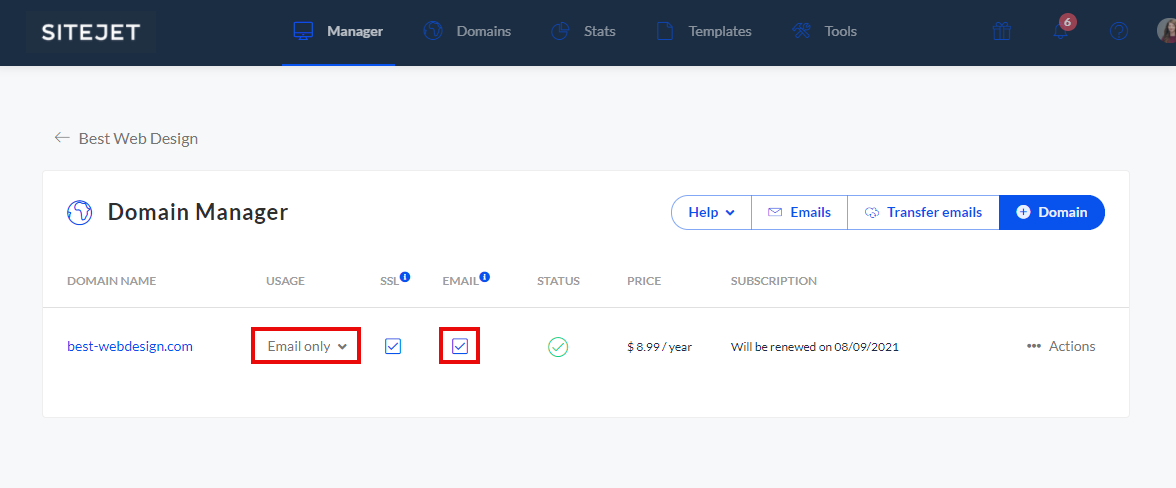Click the green status checkmark icon
This screenshot has height=488, width=1176.
558,347
